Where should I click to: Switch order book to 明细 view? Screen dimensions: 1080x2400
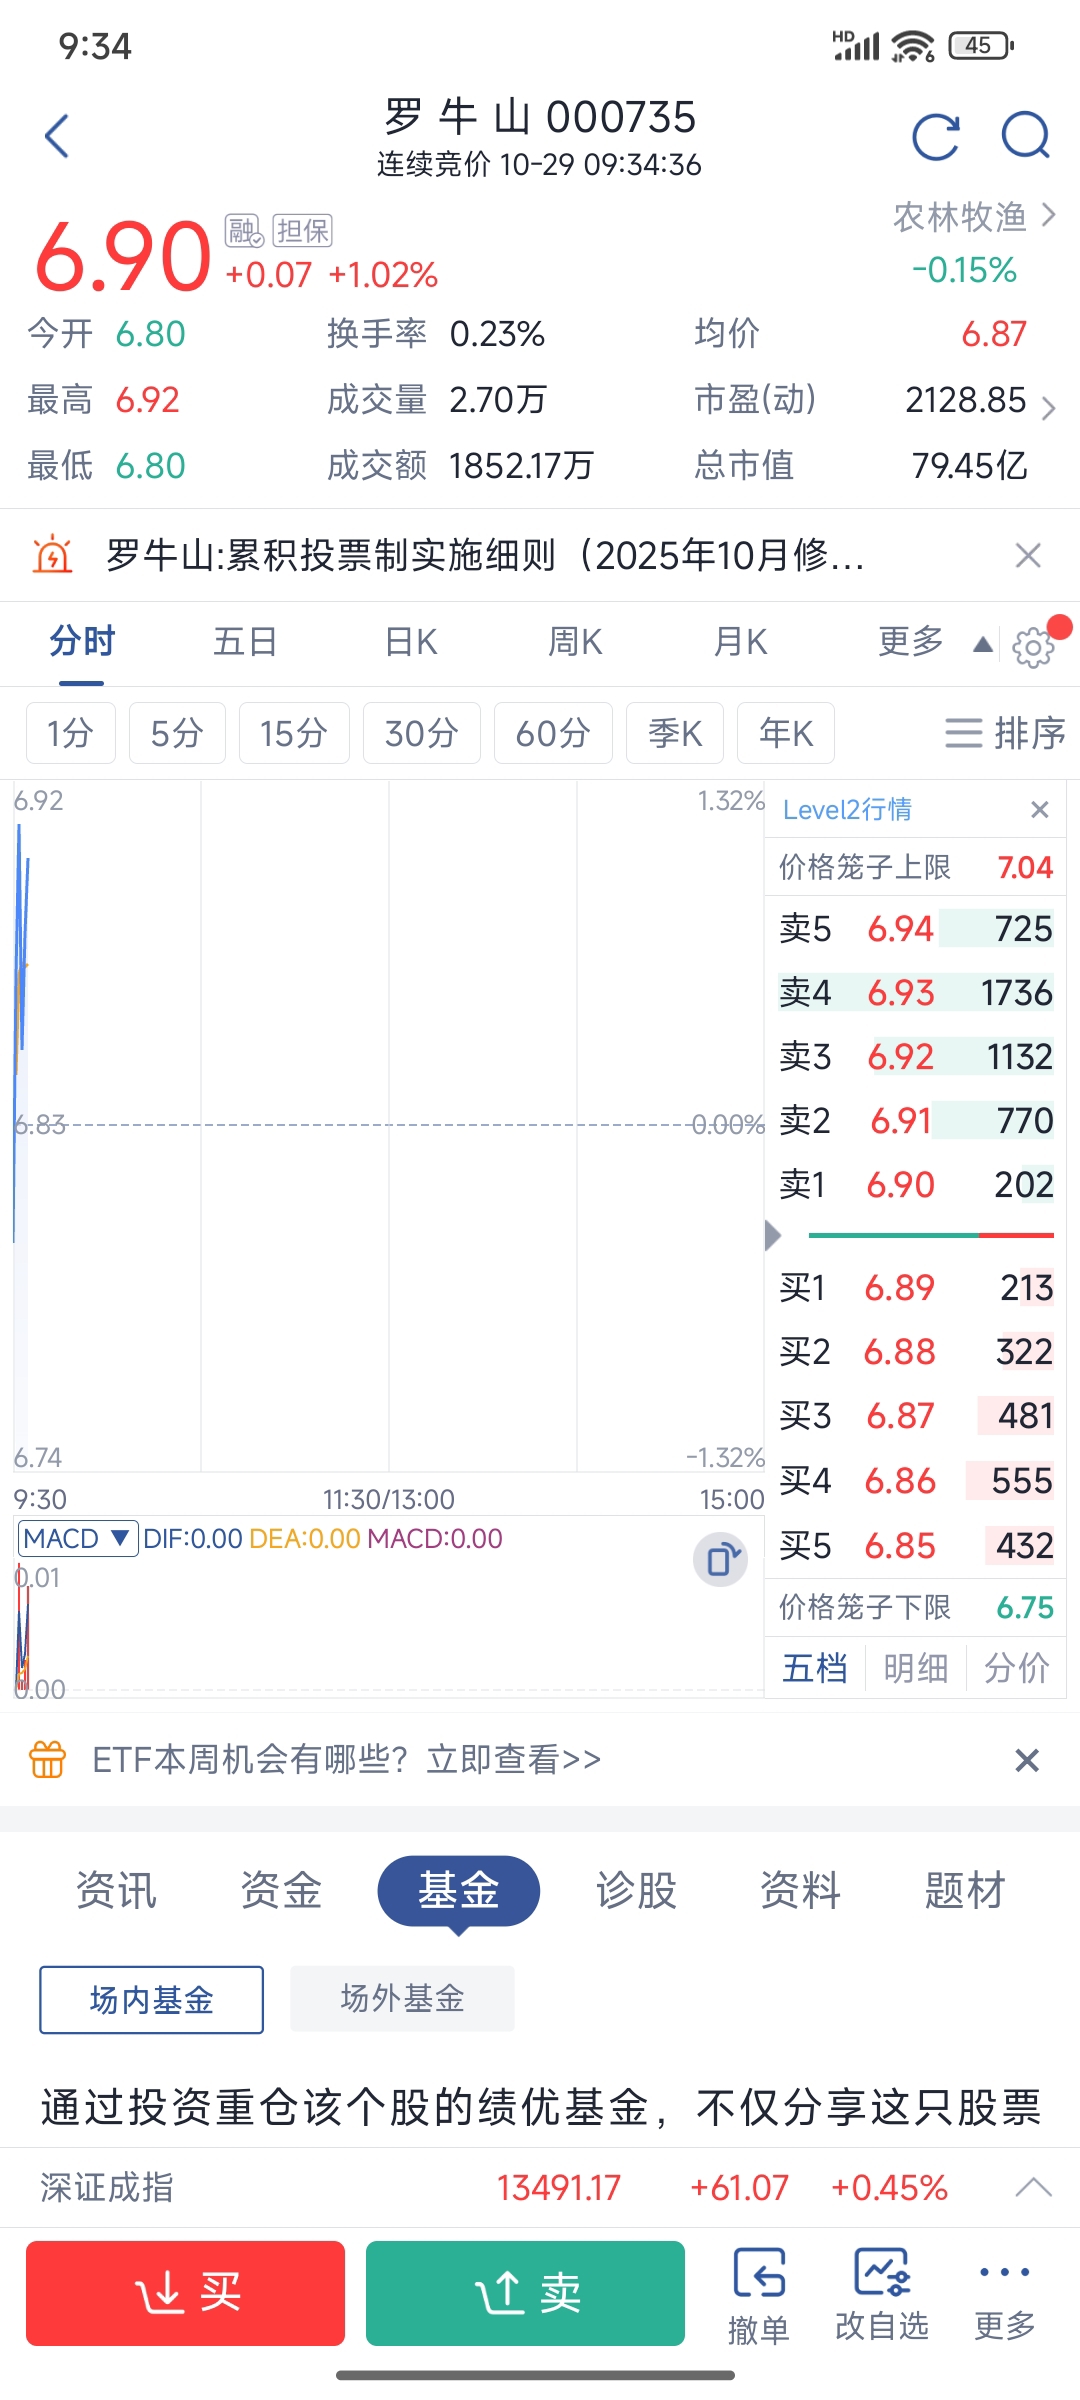(915, 1667)
